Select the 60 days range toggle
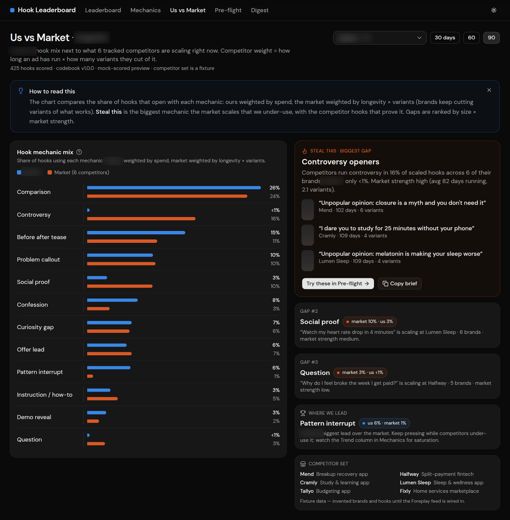 471,38
